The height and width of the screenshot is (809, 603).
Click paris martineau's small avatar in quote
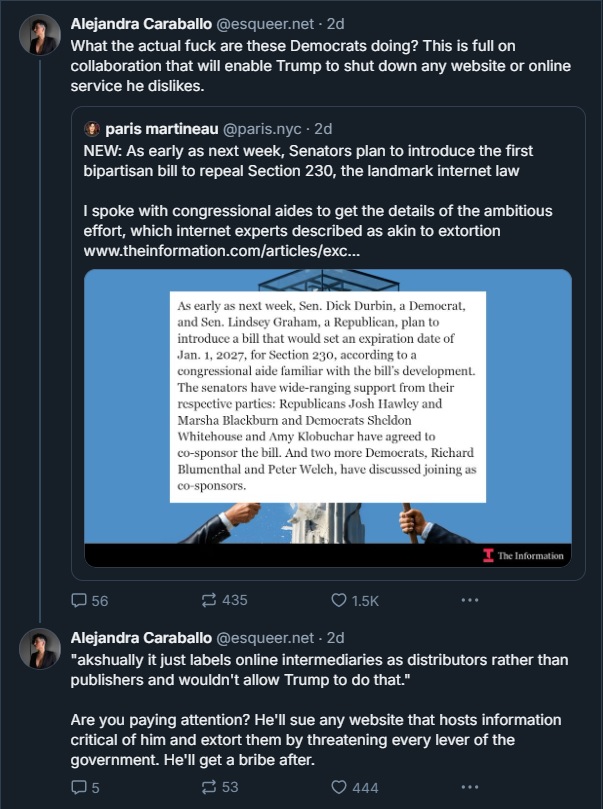(93, 129)
